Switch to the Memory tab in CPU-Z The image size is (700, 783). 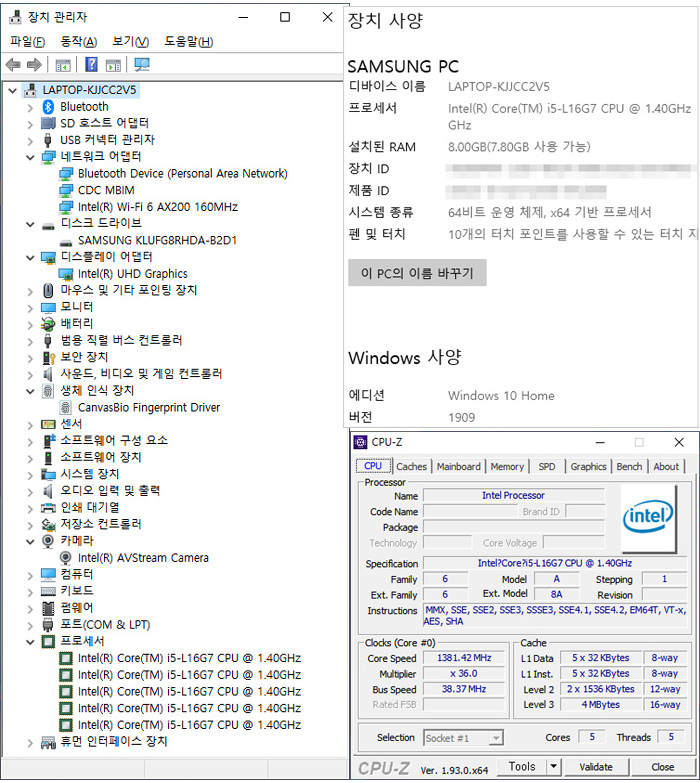(x=507, y=466)
